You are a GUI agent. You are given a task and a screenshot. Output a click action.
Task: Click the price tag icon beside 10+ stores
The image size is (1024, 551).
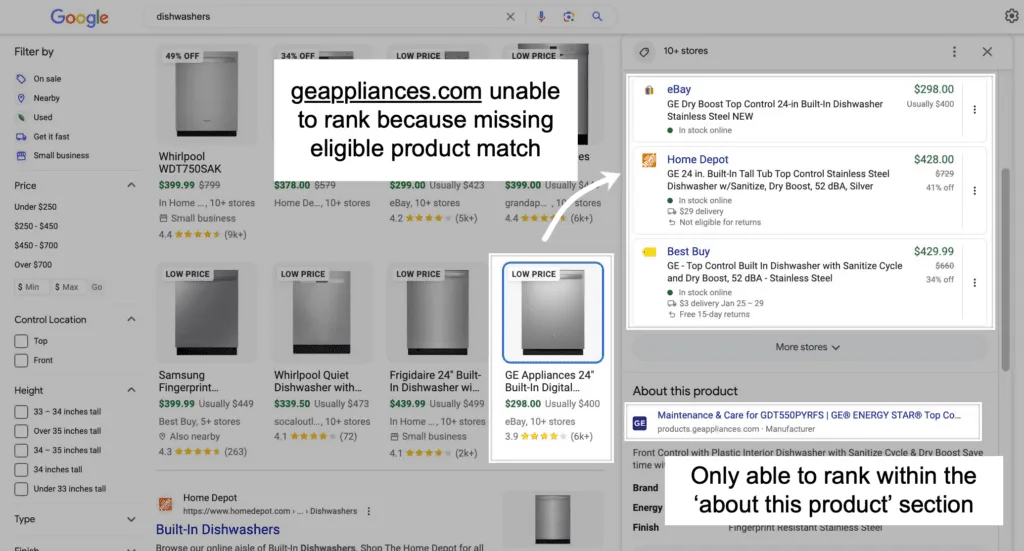644,52
